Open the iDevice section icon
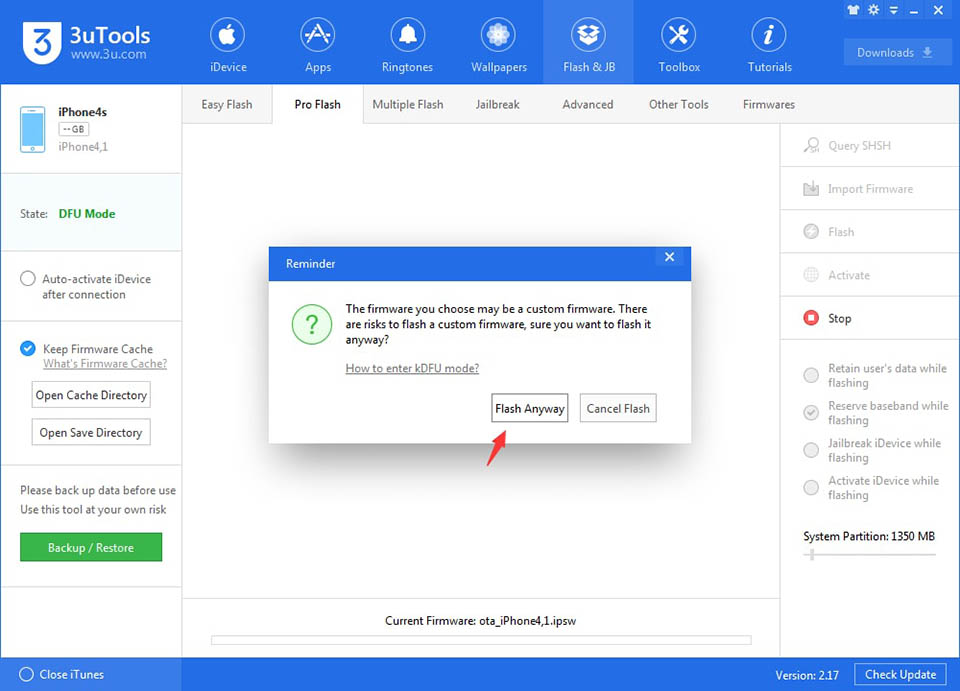Viewport: 960px width, 691px height. 227,35
